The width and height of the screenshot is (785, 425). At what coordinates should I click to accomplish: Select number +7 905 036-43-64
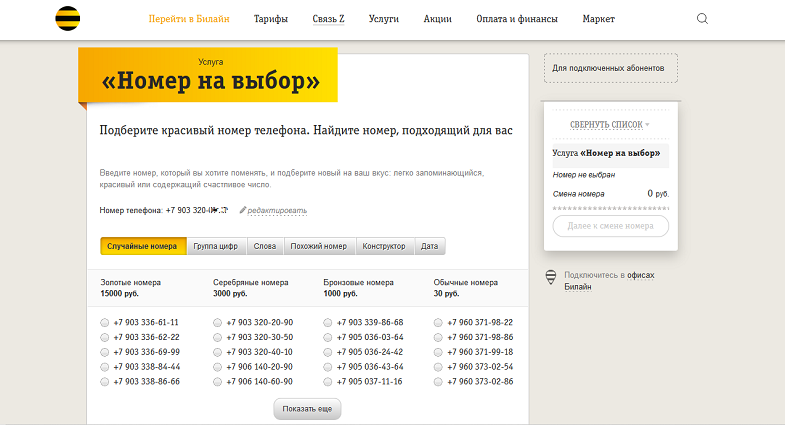click(327, 367)
